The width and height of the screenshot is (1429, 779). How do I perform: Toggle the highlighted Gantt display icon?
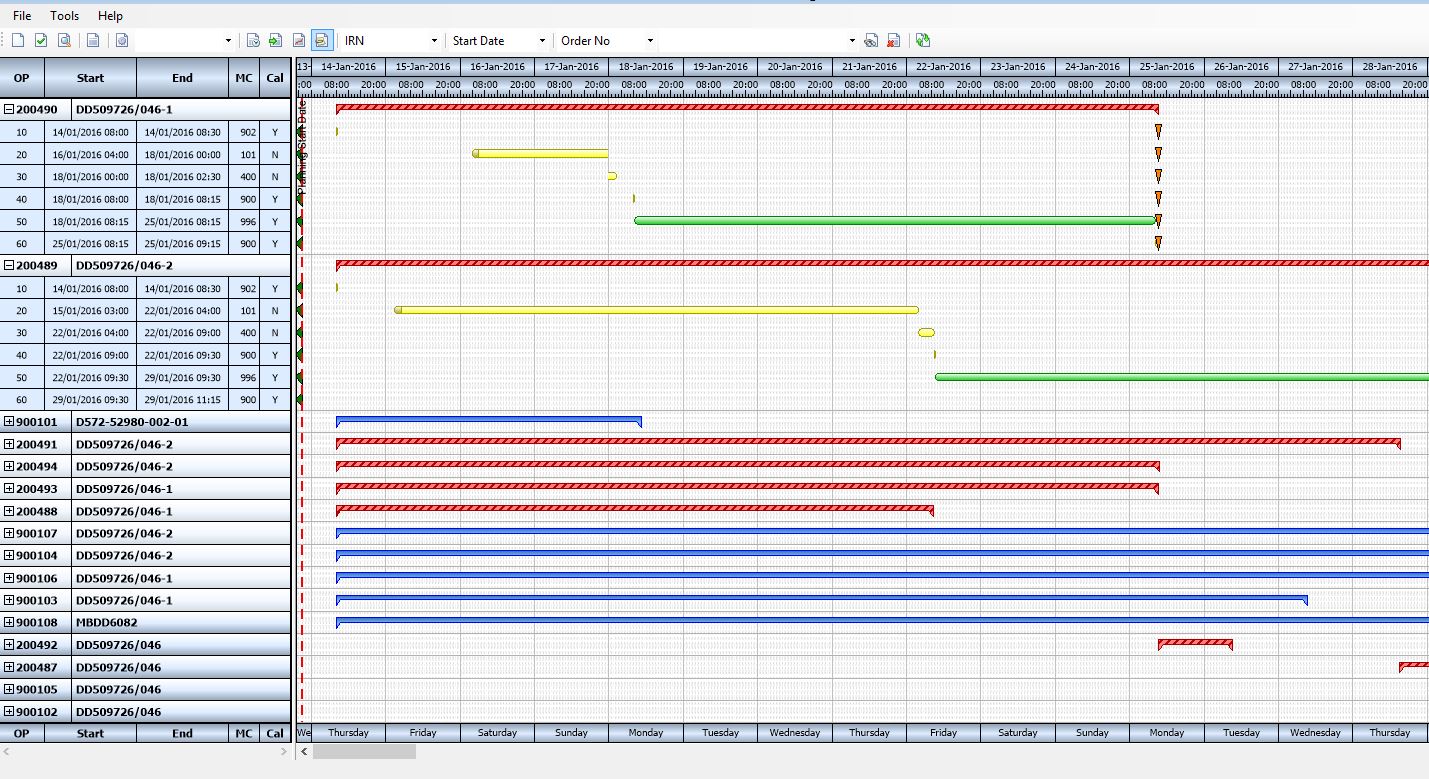320,40
